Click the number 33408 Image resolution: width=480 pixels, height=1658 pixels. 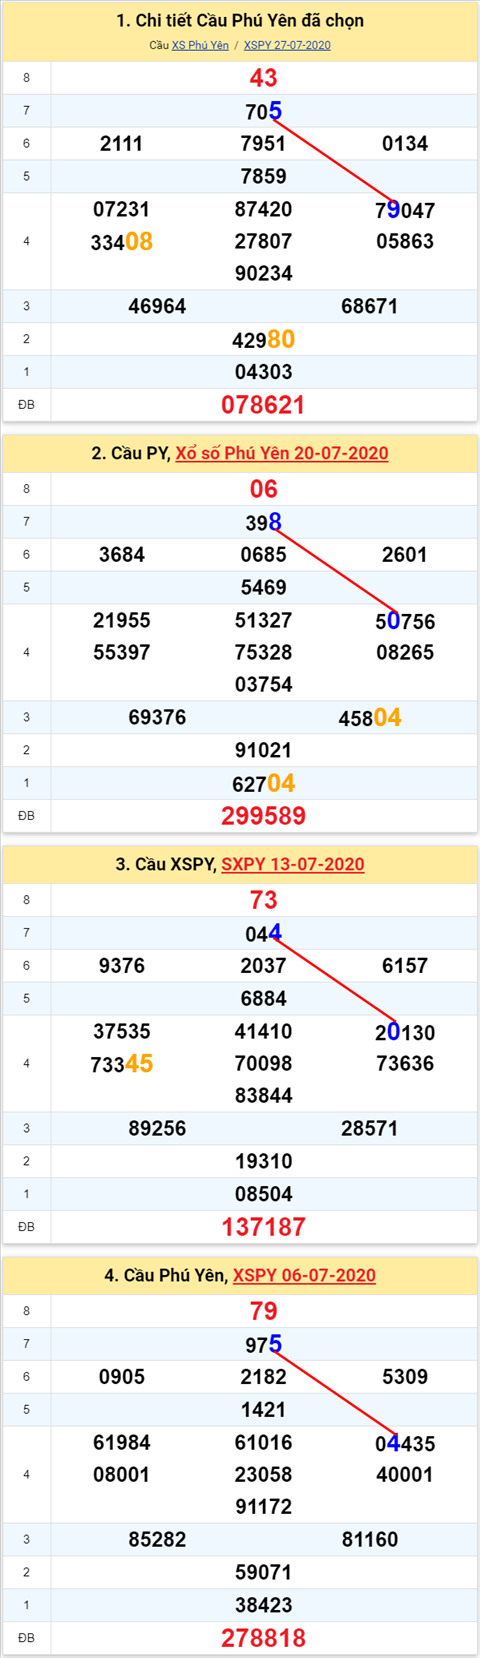(x=121, y=241)
